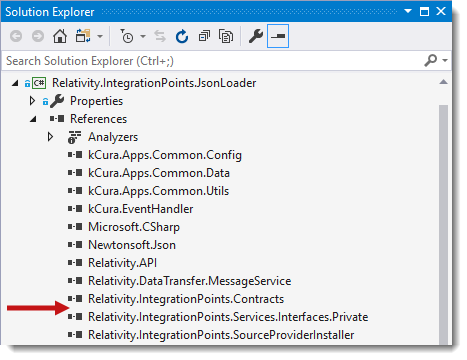467x360 pixels.
Task: Open Properties via wrench icon
Action: [x=256, y=36]
